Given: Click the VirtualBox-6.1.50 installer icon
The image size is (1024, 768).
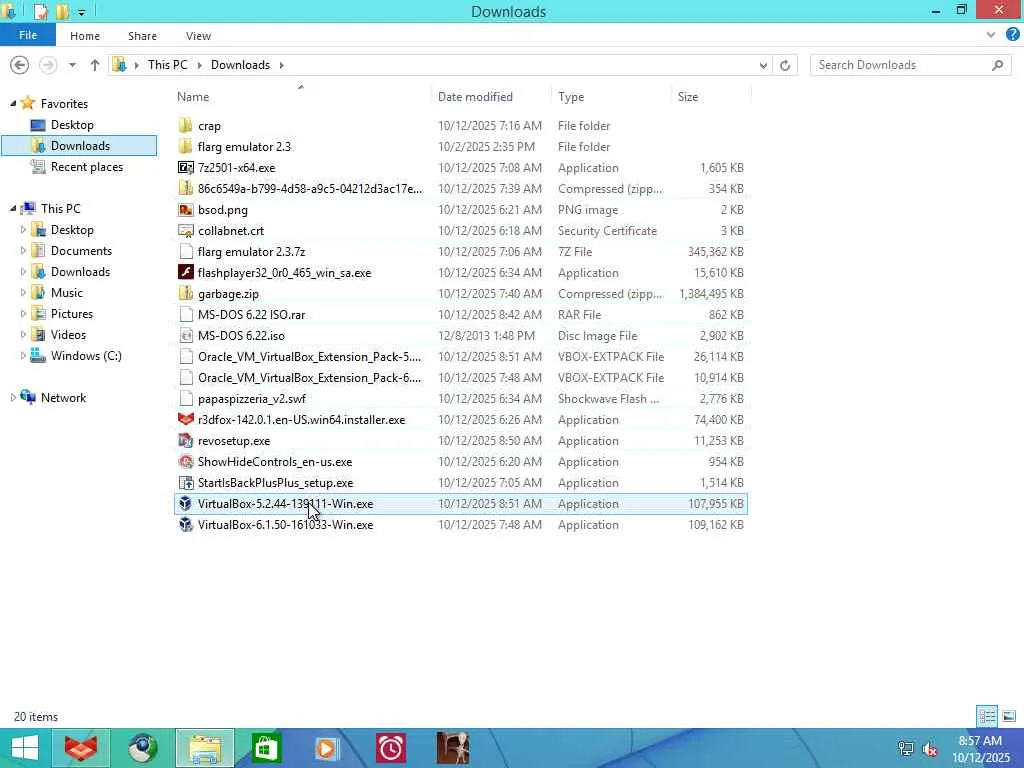Looking at the screenshot, I should pos(185,524).
